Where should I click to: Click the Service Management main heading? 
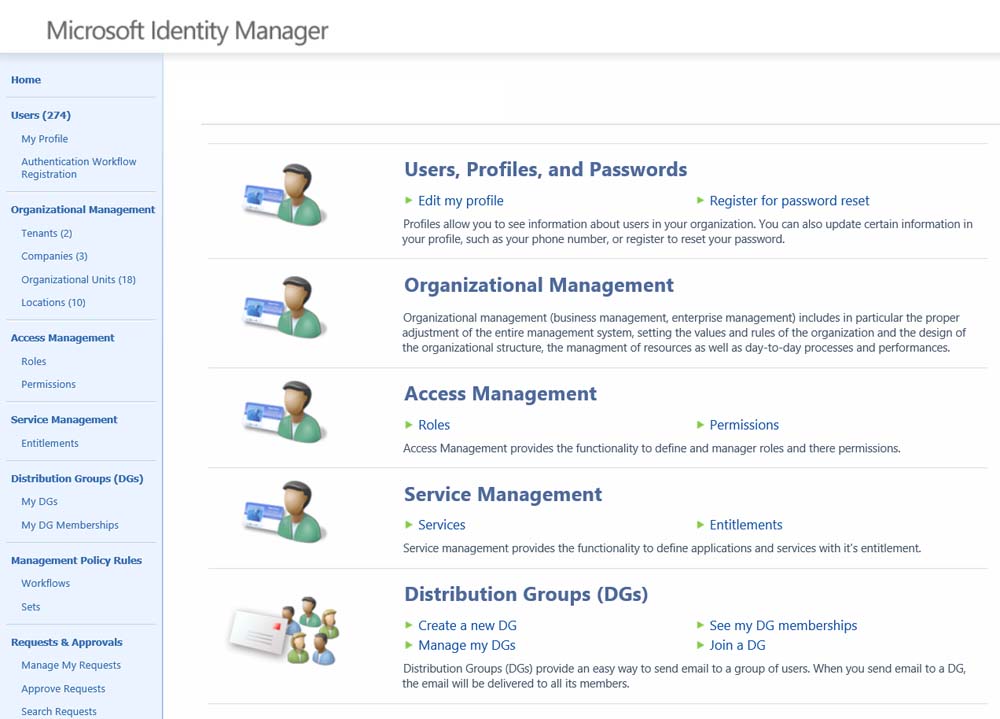coord(503,494)
